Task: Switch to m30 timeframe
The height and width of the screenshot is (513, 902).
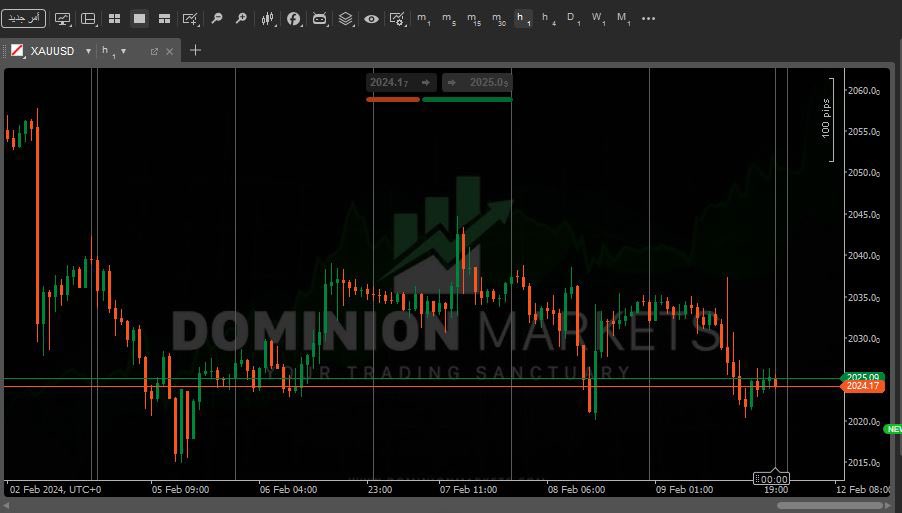Action: (x=499, y=19)
